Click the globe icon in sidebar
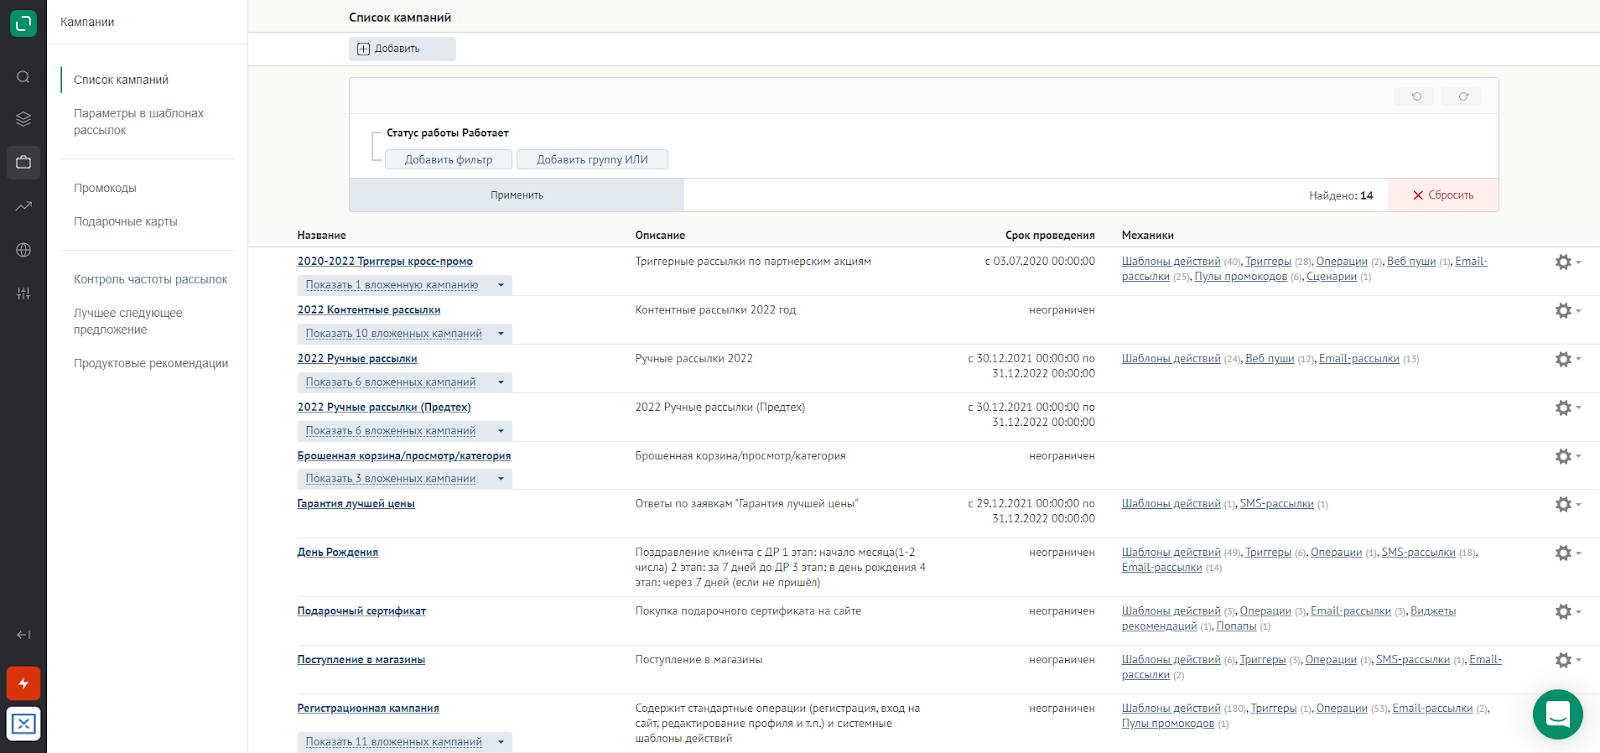The height and width of the screenshot is (753, 1600). [x=23, y=250]
